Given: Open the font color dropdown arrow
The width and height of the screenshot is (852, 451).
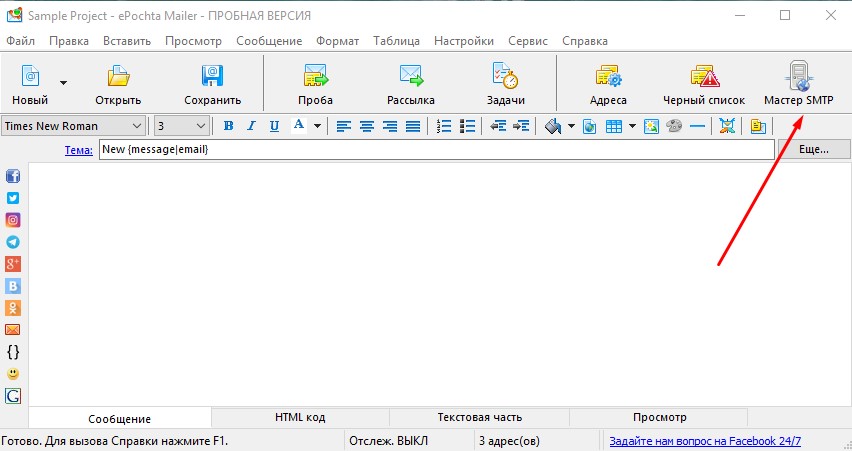Looking at the screenshot, I should click(317, 127).
